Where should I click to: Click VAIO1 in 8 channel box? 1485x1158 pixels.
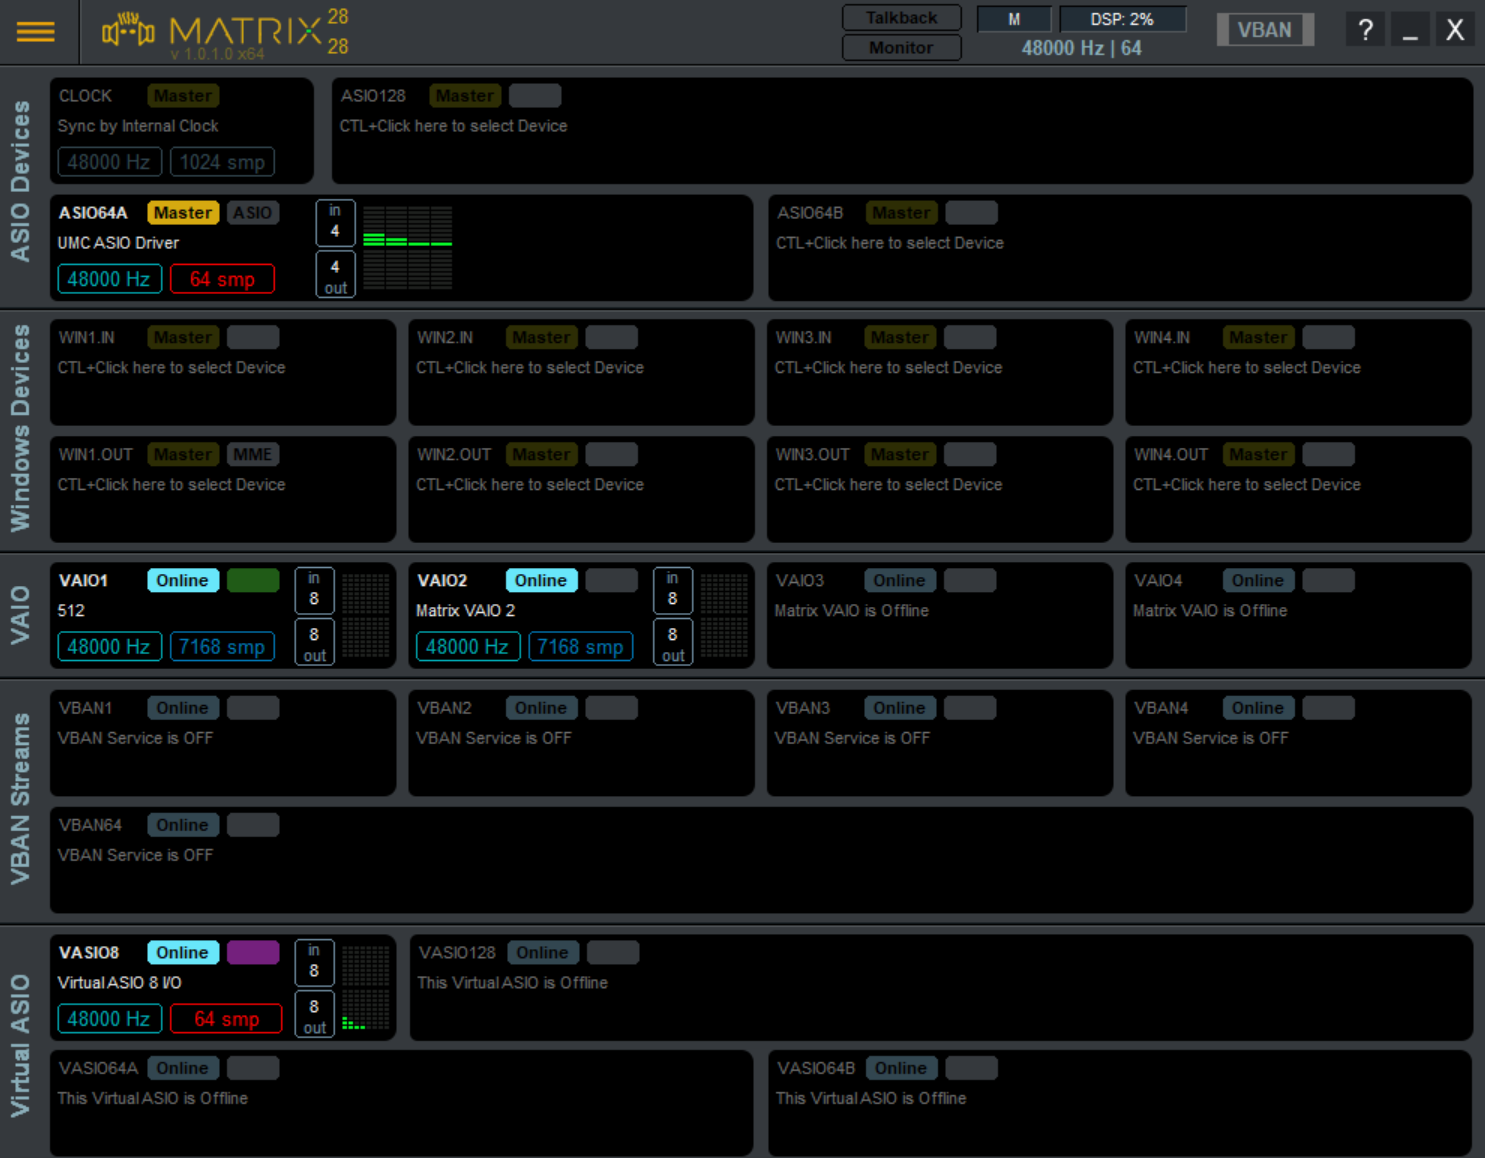point(314,590)
